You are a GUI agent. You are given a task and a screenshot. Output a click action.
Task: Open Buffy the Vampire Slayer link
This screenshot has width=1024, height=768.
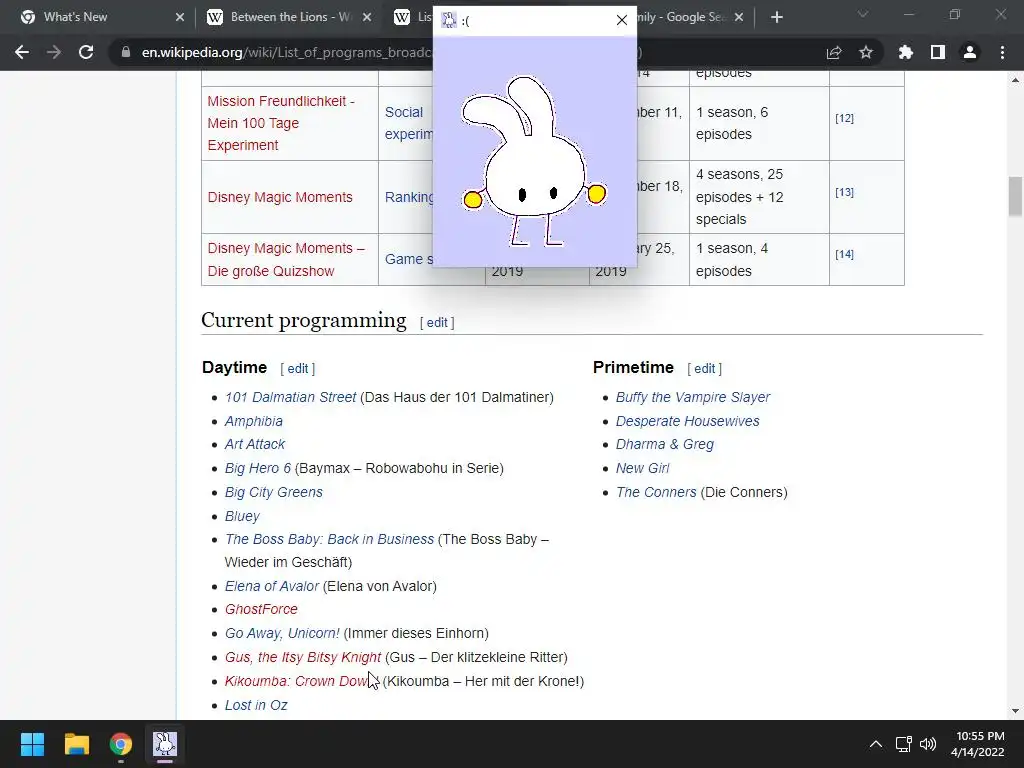693,397
